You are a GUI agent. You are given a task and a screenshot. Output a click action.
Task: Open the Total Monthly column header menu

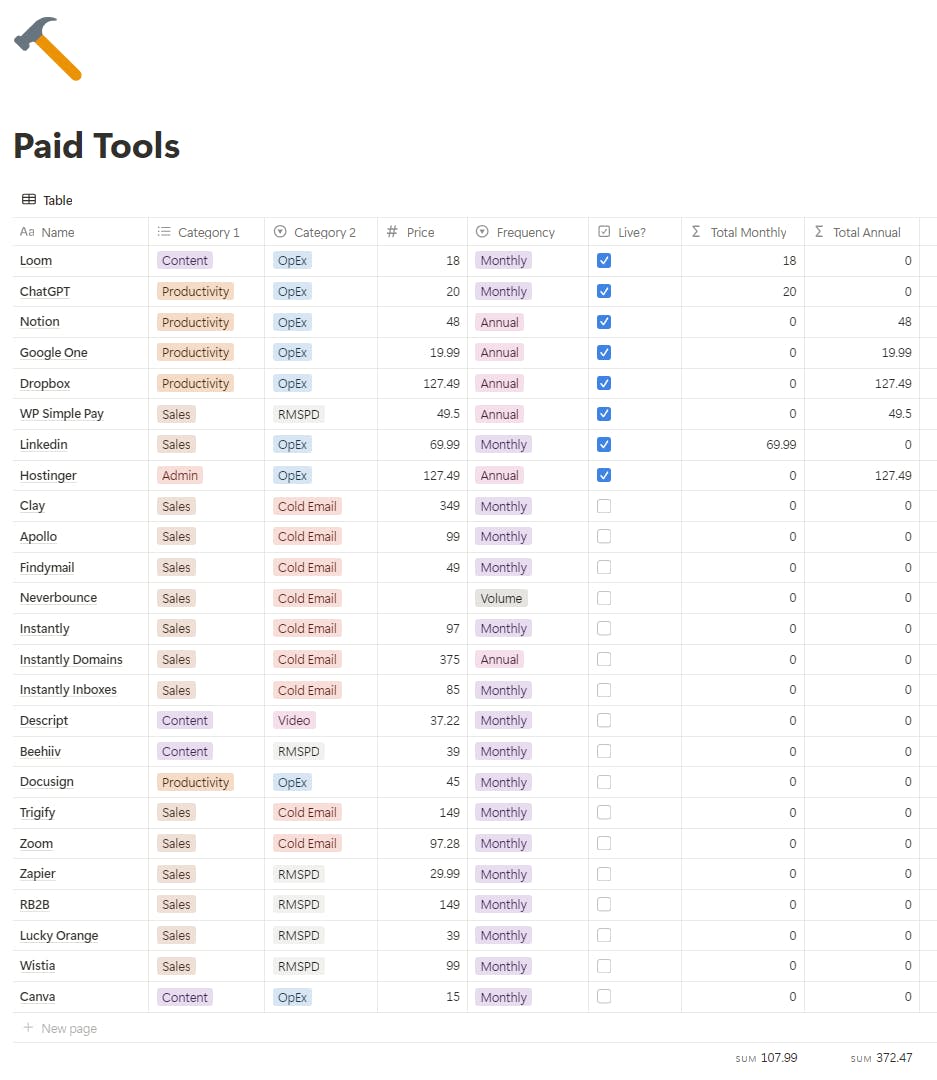[743, 232]
